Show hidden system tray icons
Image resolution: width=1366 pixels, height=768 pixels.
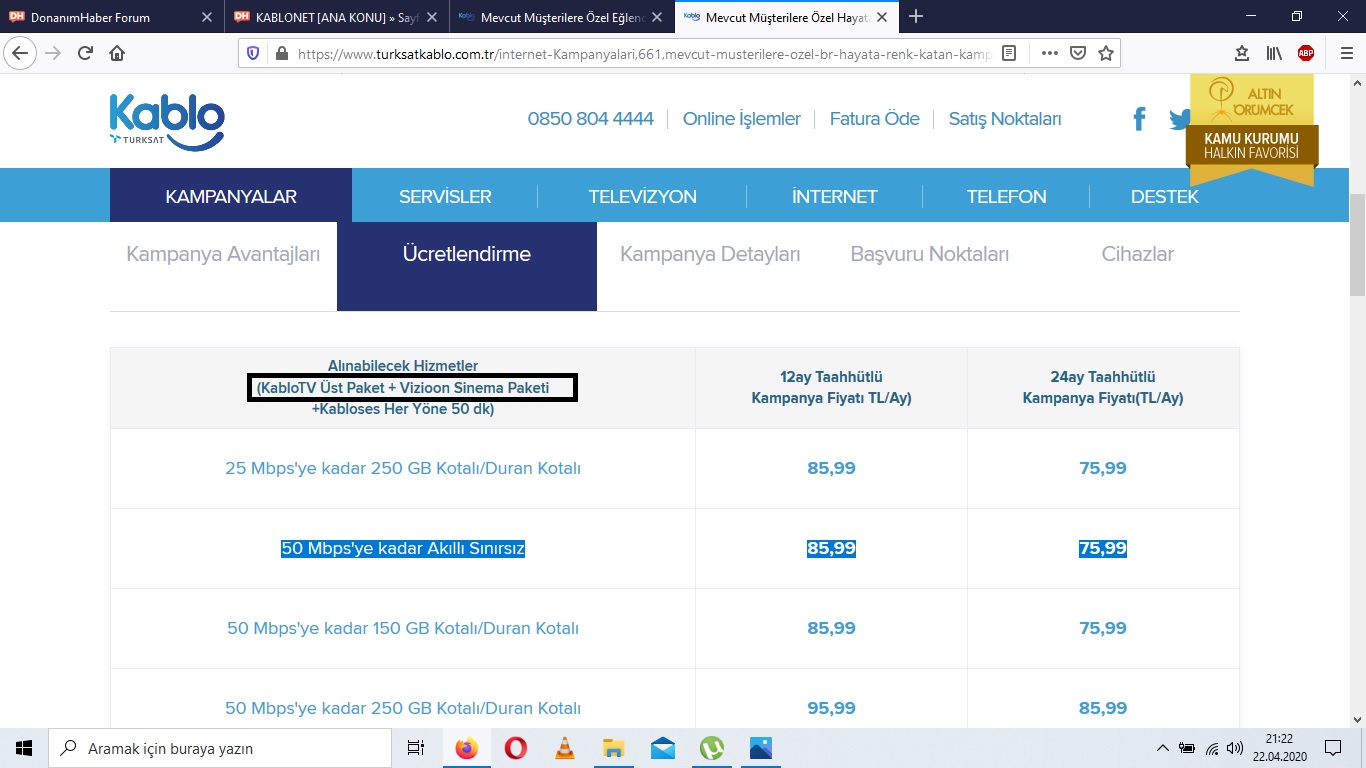[1162, 748]
